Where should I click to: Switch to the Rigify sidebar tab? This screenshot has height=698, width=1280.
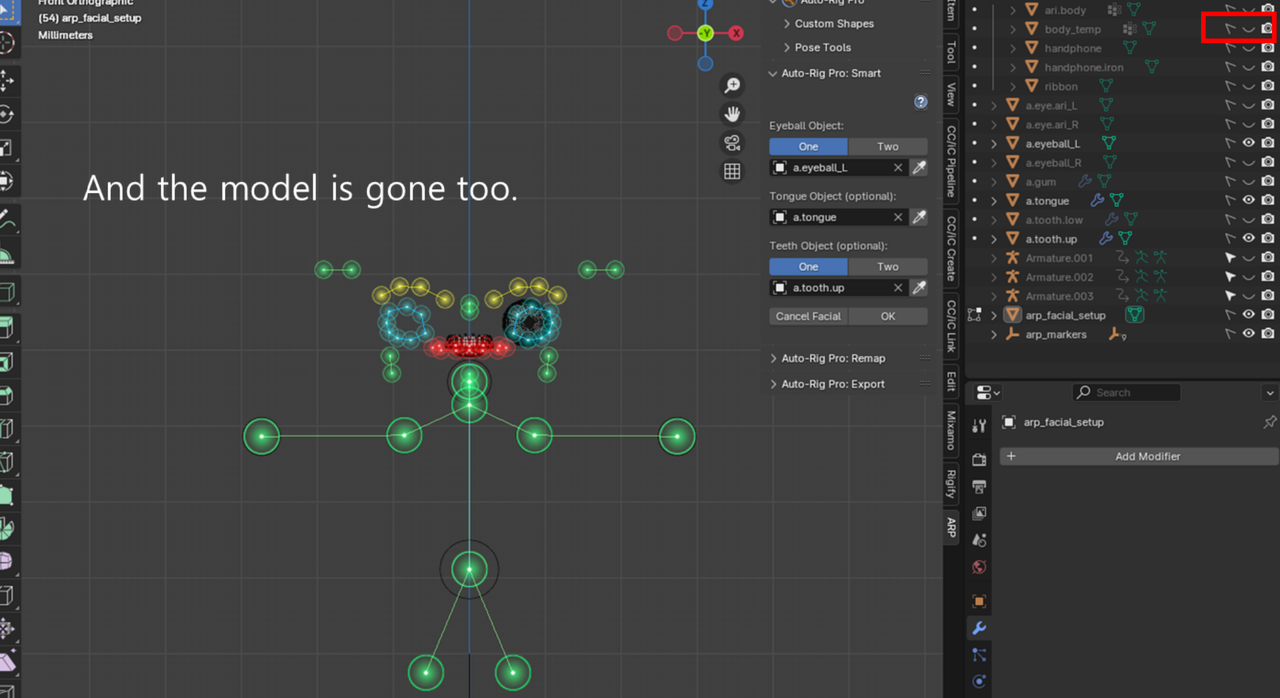point(951,485)
